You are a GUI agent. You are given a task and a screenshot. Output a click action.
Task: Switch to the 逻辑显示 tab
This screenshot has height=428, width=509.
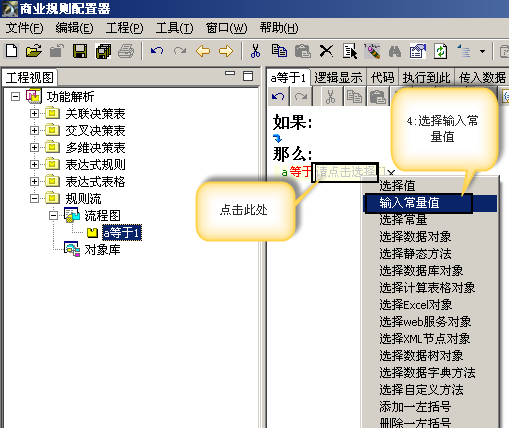[x=338, y=78]
